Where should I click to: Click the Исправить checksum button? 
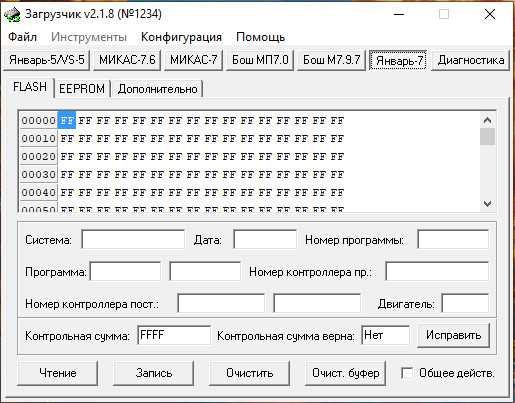click(453, 335)
